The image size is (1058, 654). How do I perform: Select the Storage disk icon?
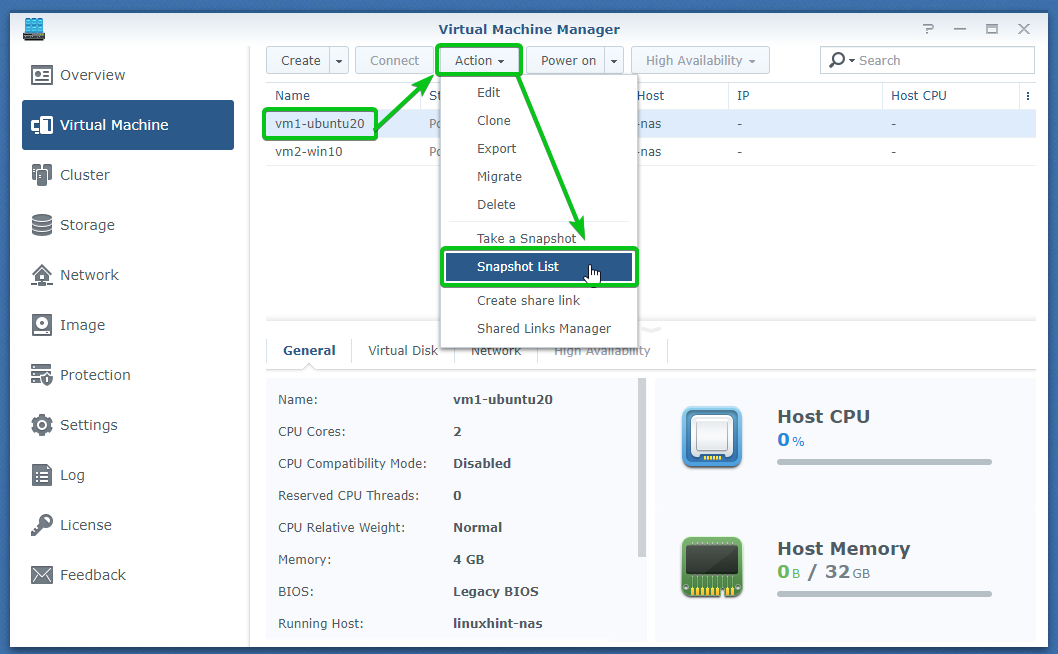(x=42, y=225)
